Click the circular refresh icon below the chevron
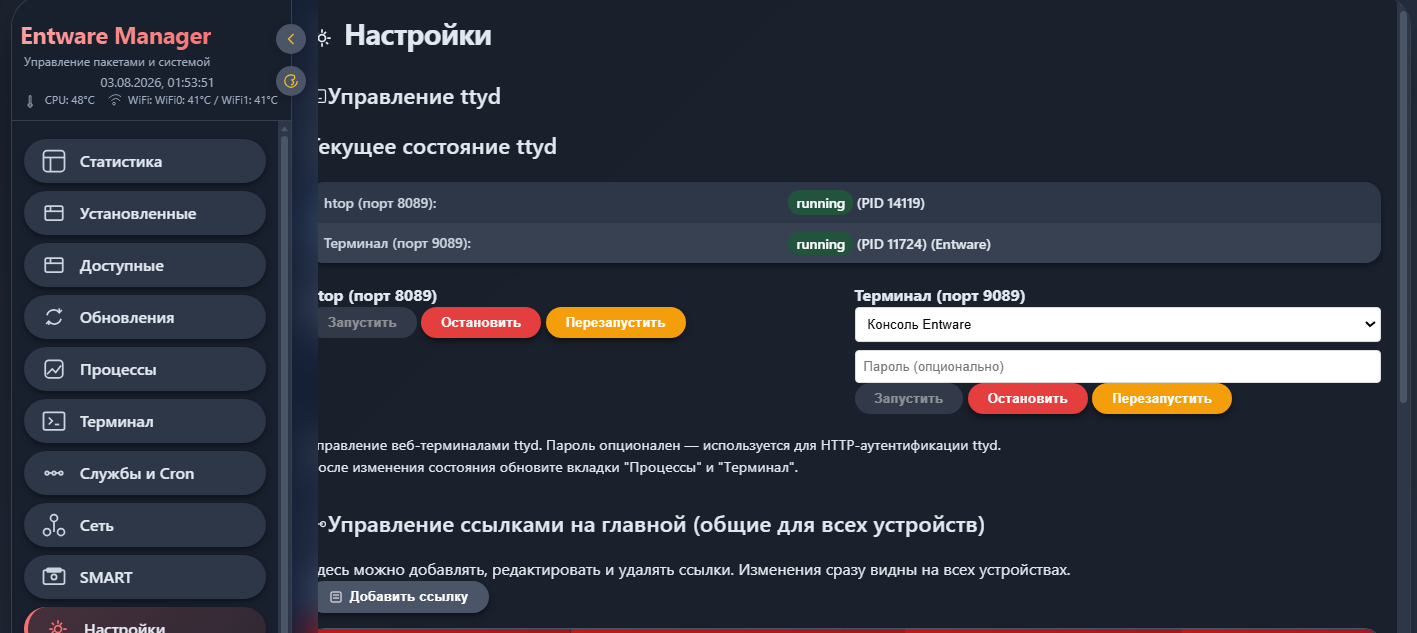 291,81
